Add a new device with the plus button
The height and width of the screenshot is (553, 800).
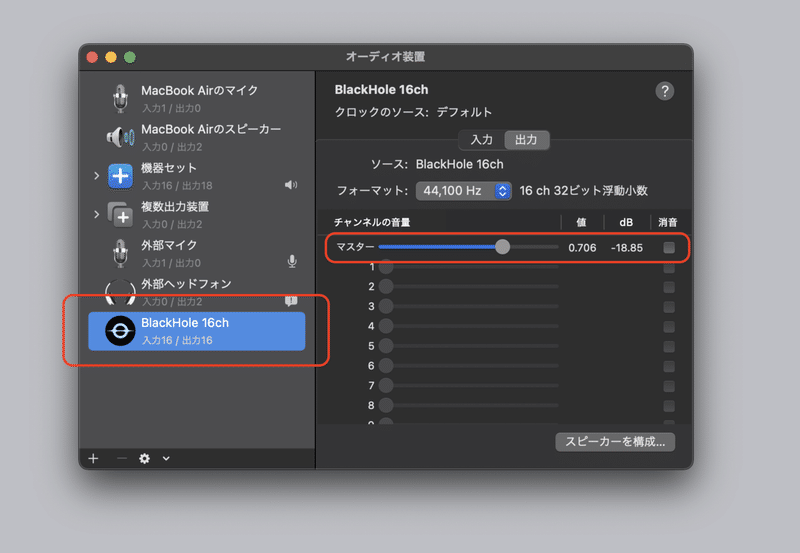[93, 459]
